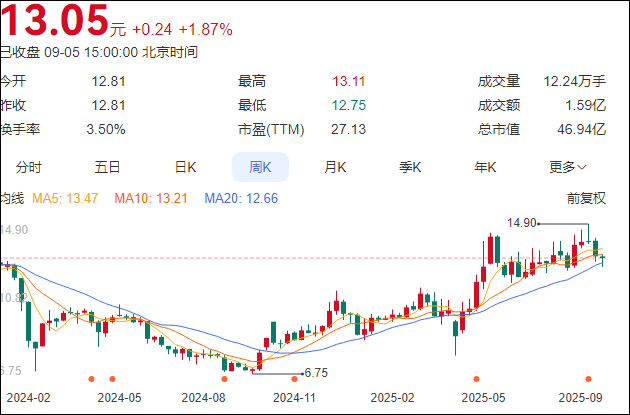Click the 14.90 high price annotation
Viewport: 630px width, 415px height.
coord(522,223)
